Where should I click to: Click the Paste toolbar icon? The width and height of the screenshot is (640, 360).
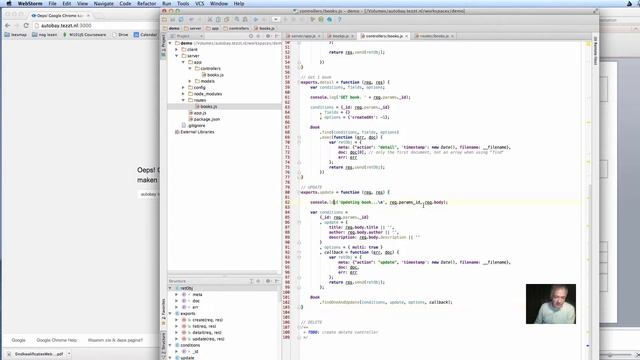tap(226, 20)
